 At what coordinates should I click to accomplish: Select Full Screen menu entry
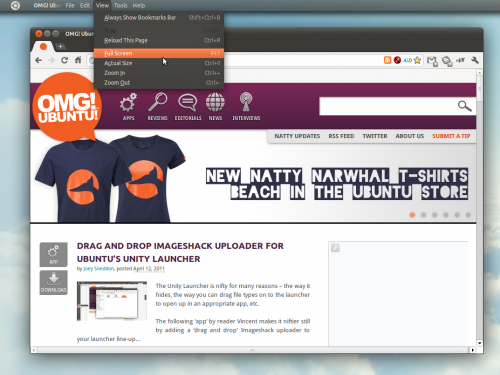159,53
